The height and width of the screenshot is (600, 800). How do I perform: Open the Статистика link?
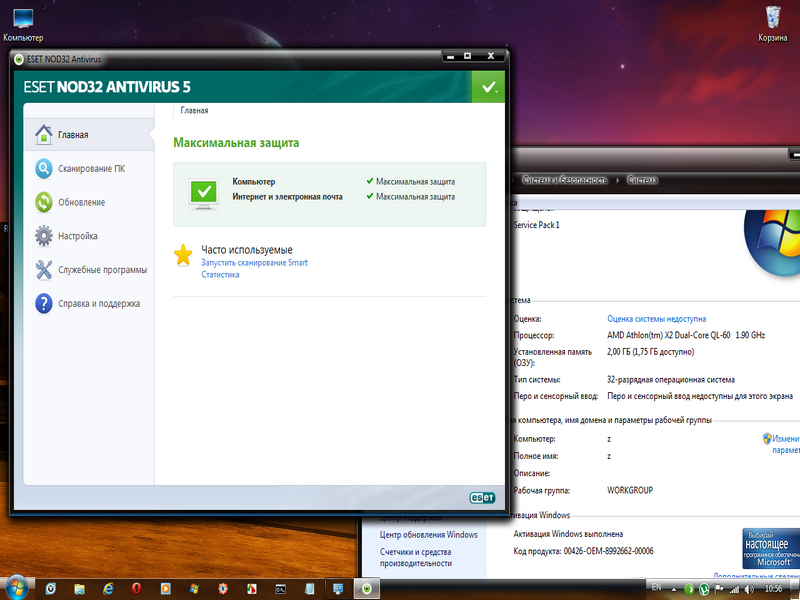click(x=220, y=274)
